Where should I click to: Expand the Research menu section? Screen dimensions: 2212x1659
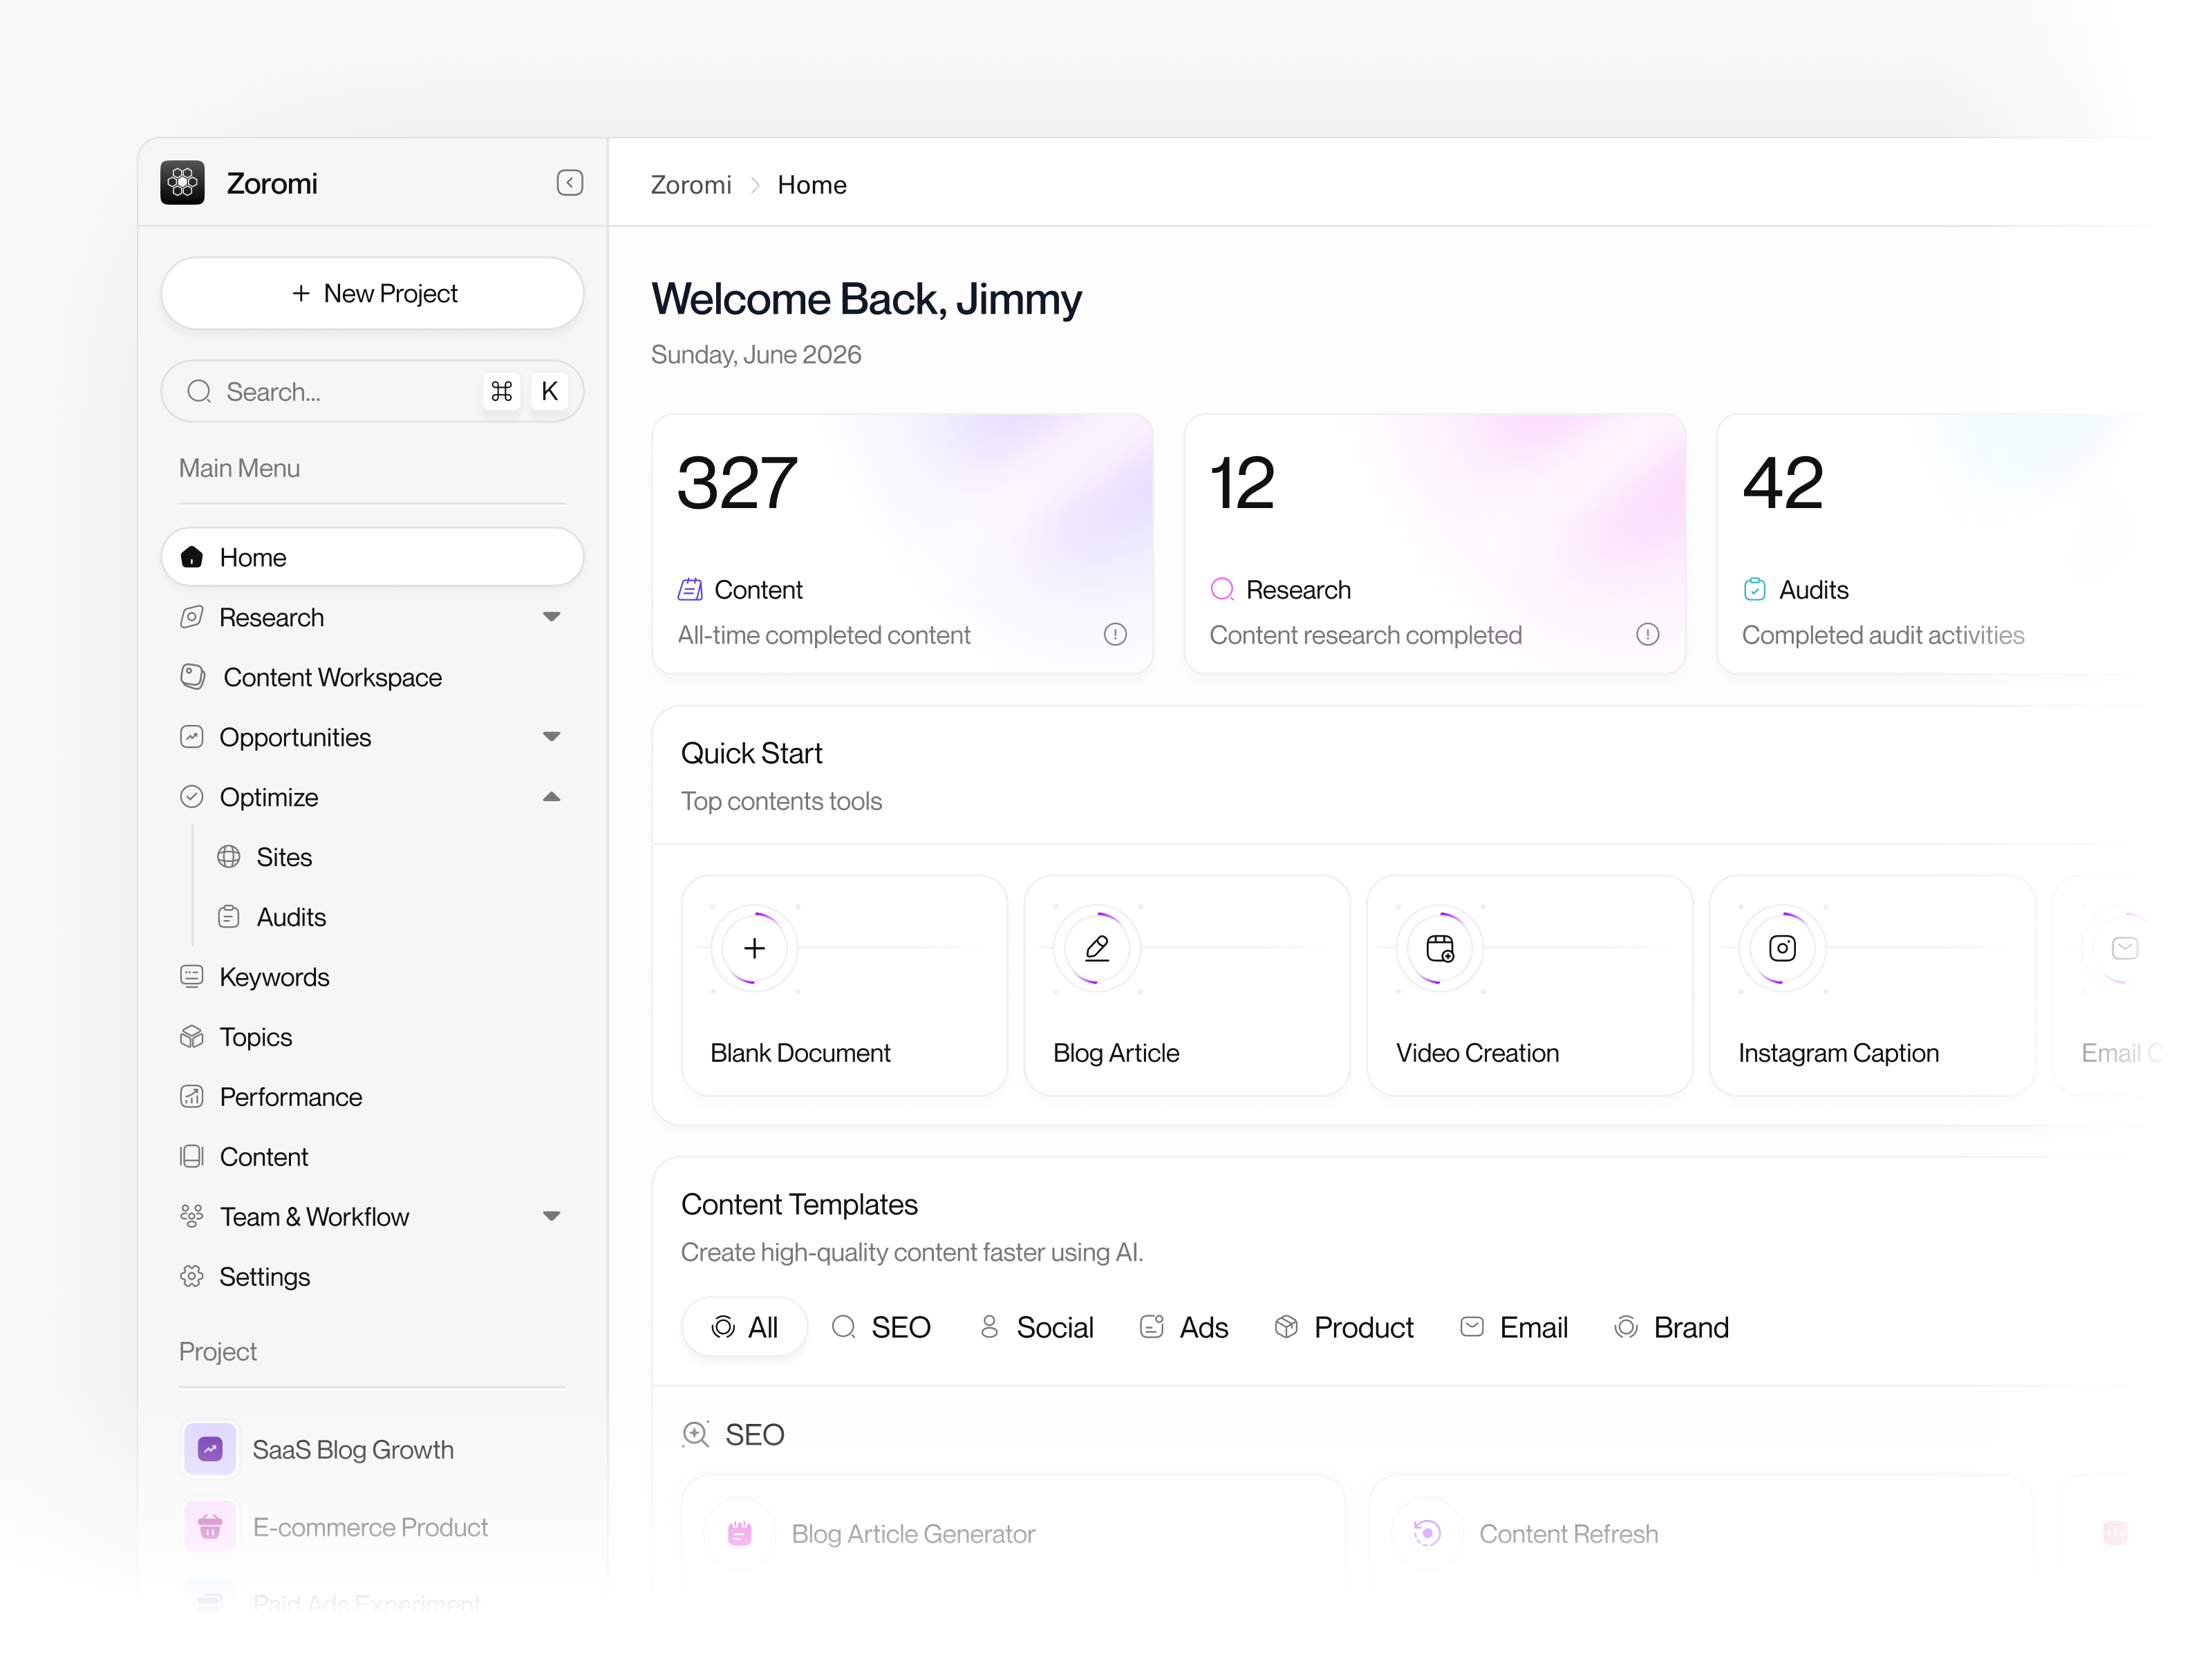[551, 617]
